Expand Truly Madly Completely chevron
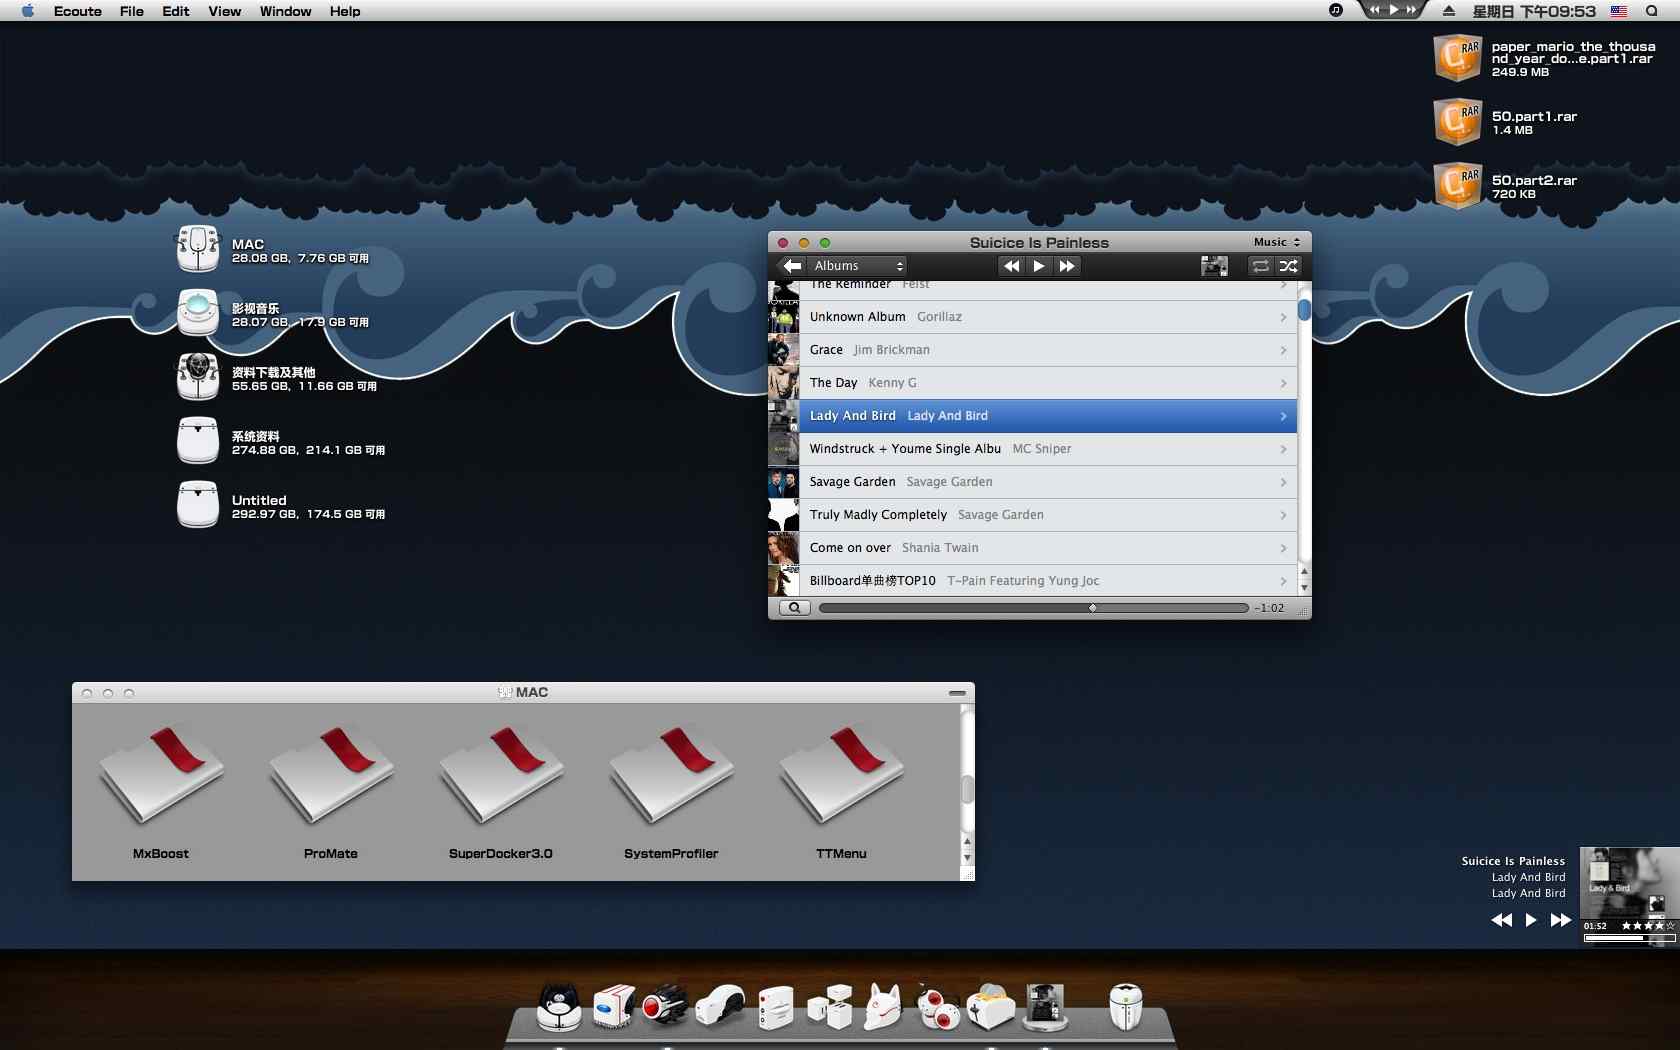This screenshot has height=1050, width=1680. (1283, 515)
